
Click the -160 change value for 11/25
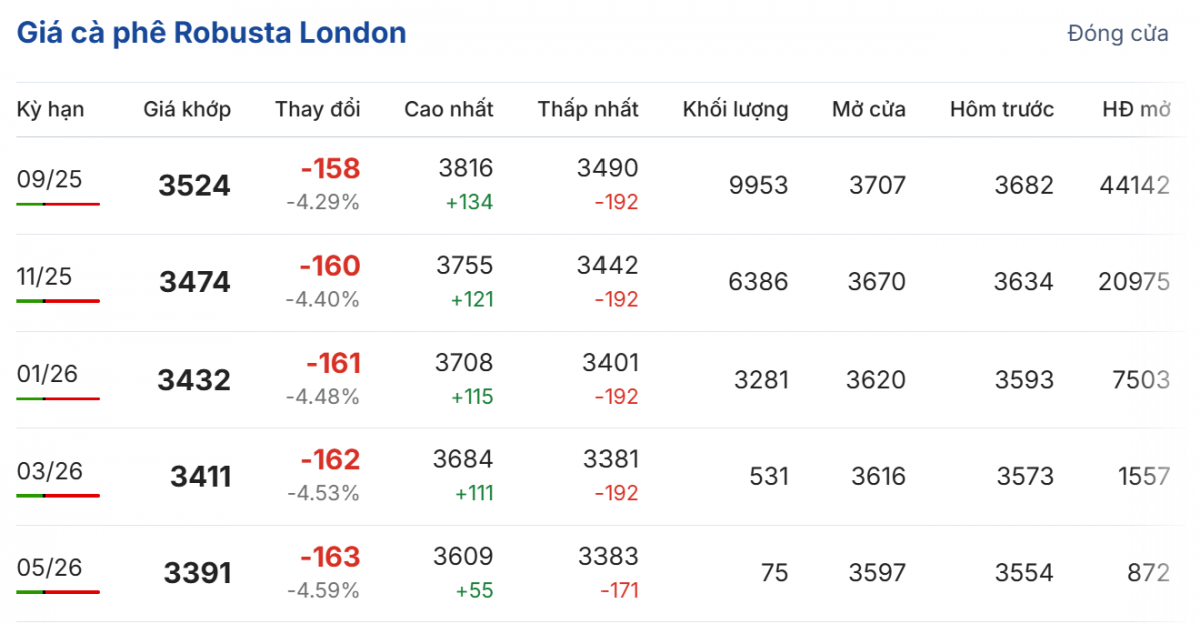[330, 266]
